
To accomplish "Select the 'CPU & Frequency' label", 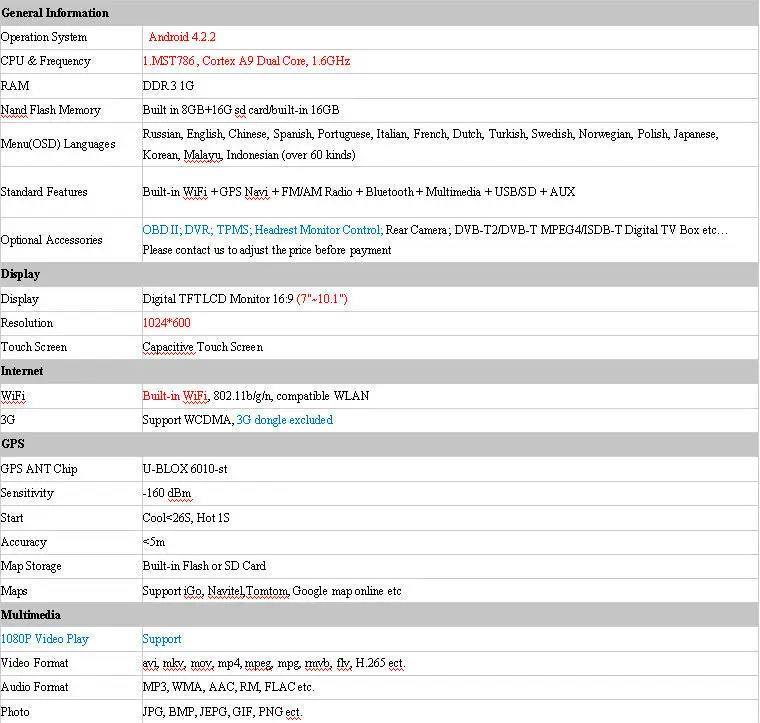I will (46, 62).
